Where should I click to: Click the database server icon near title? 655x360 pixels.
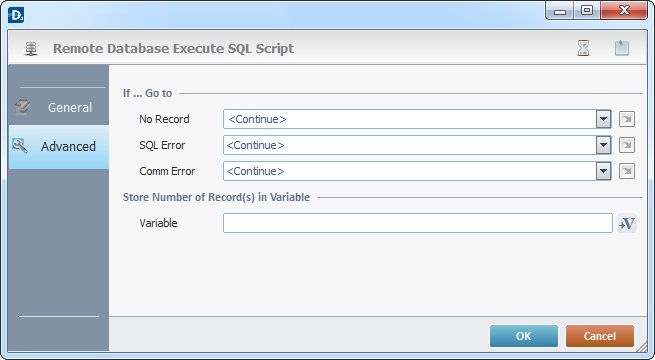[31, 48]
